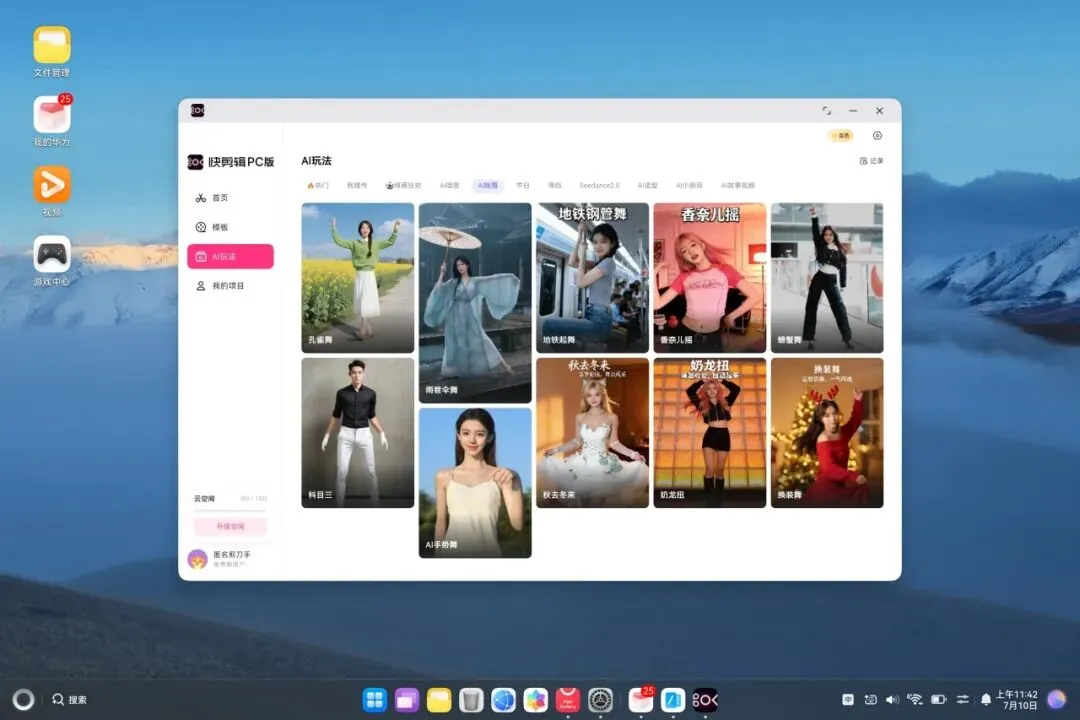Open the blue notes app icon in the taskbar
This screenshot has height=720, width=1080.
tap(673, 700)
